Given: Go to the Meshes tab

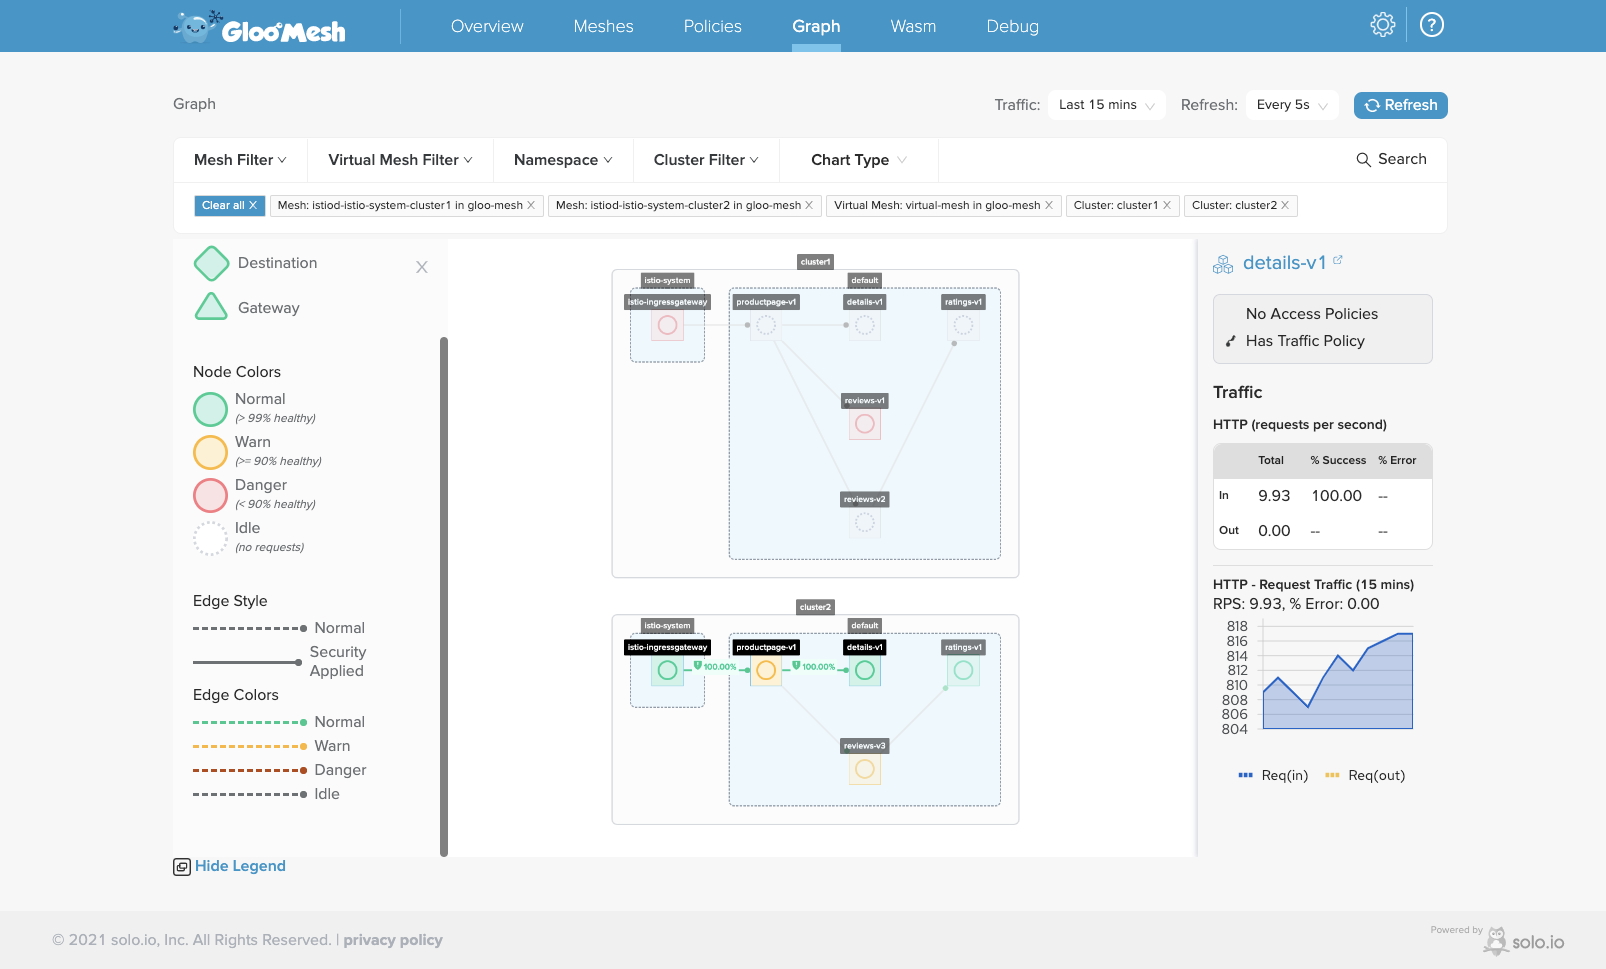Looking at the screenshot, I should click(x=603, y=26).
